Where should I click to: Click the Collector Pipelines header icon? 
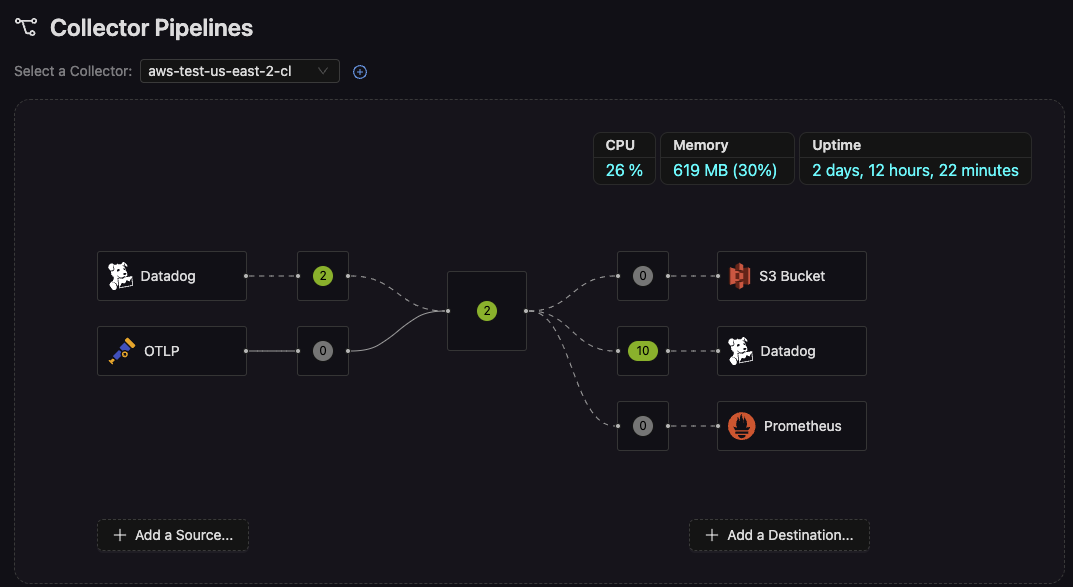pyautogui.click(x=26, y=28)
